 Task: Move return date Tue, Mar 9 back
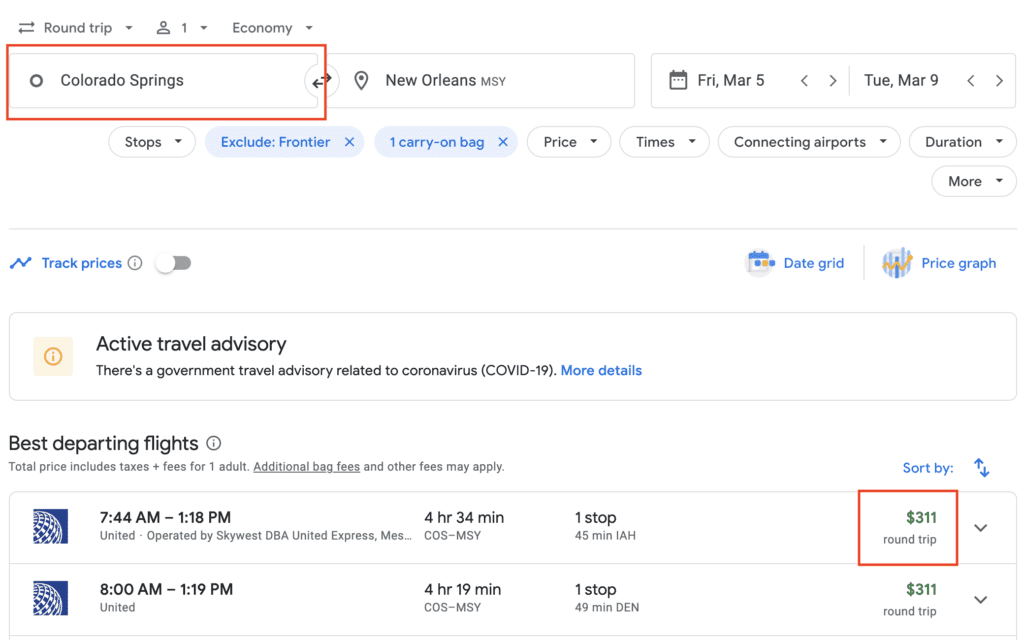(970, 81)
